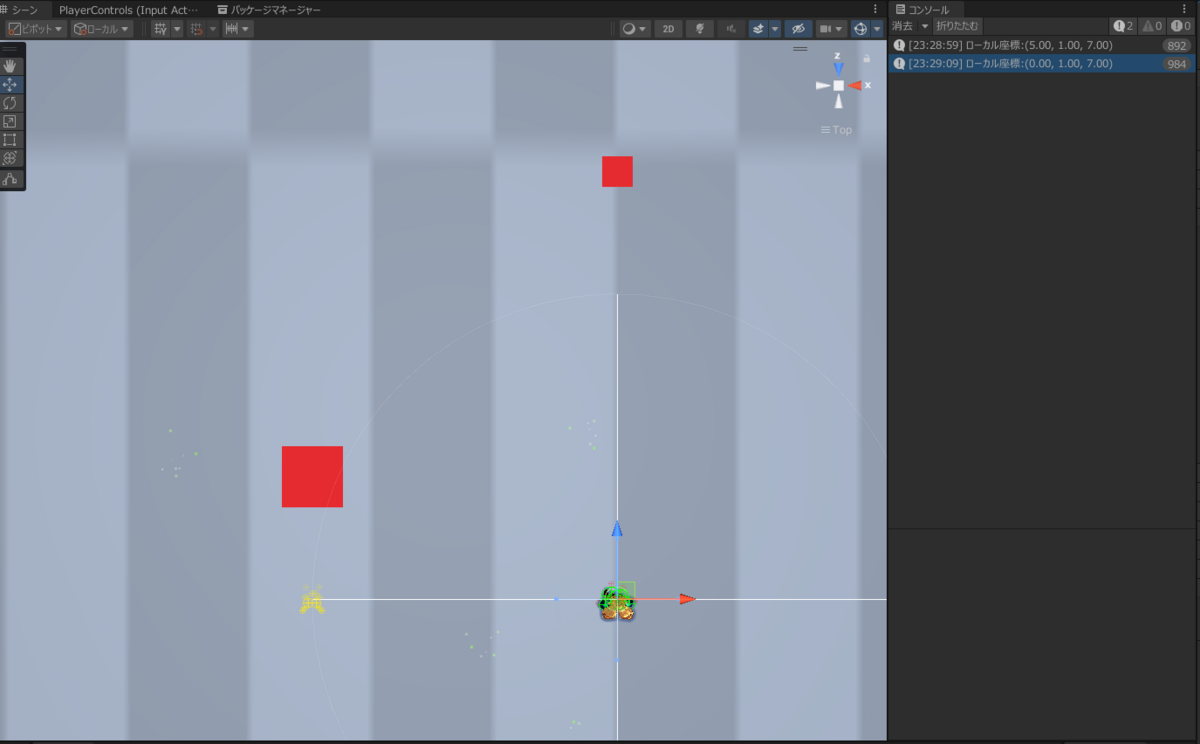Screen dimensions: 1200x744
Task: Select the Rect Transform tool
Action: coord(10,139)
